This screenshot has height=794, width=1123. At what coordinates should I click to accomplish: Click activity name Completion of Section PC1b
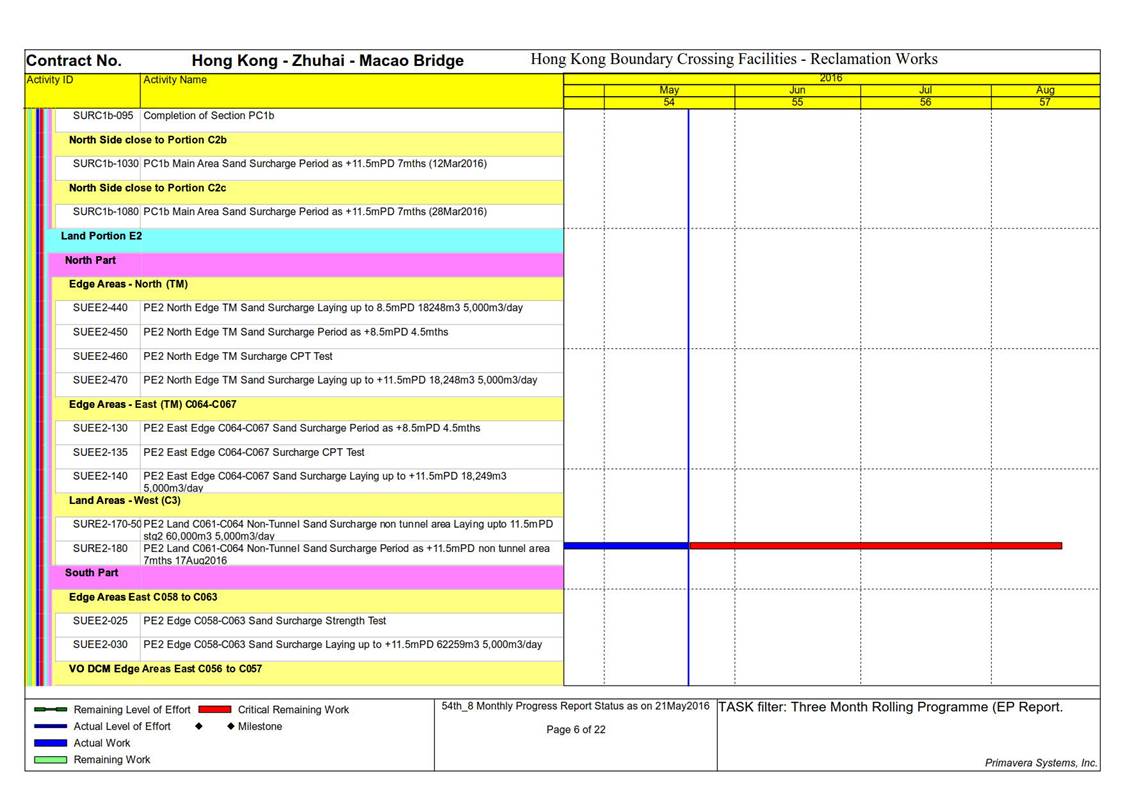click(208, 115)
